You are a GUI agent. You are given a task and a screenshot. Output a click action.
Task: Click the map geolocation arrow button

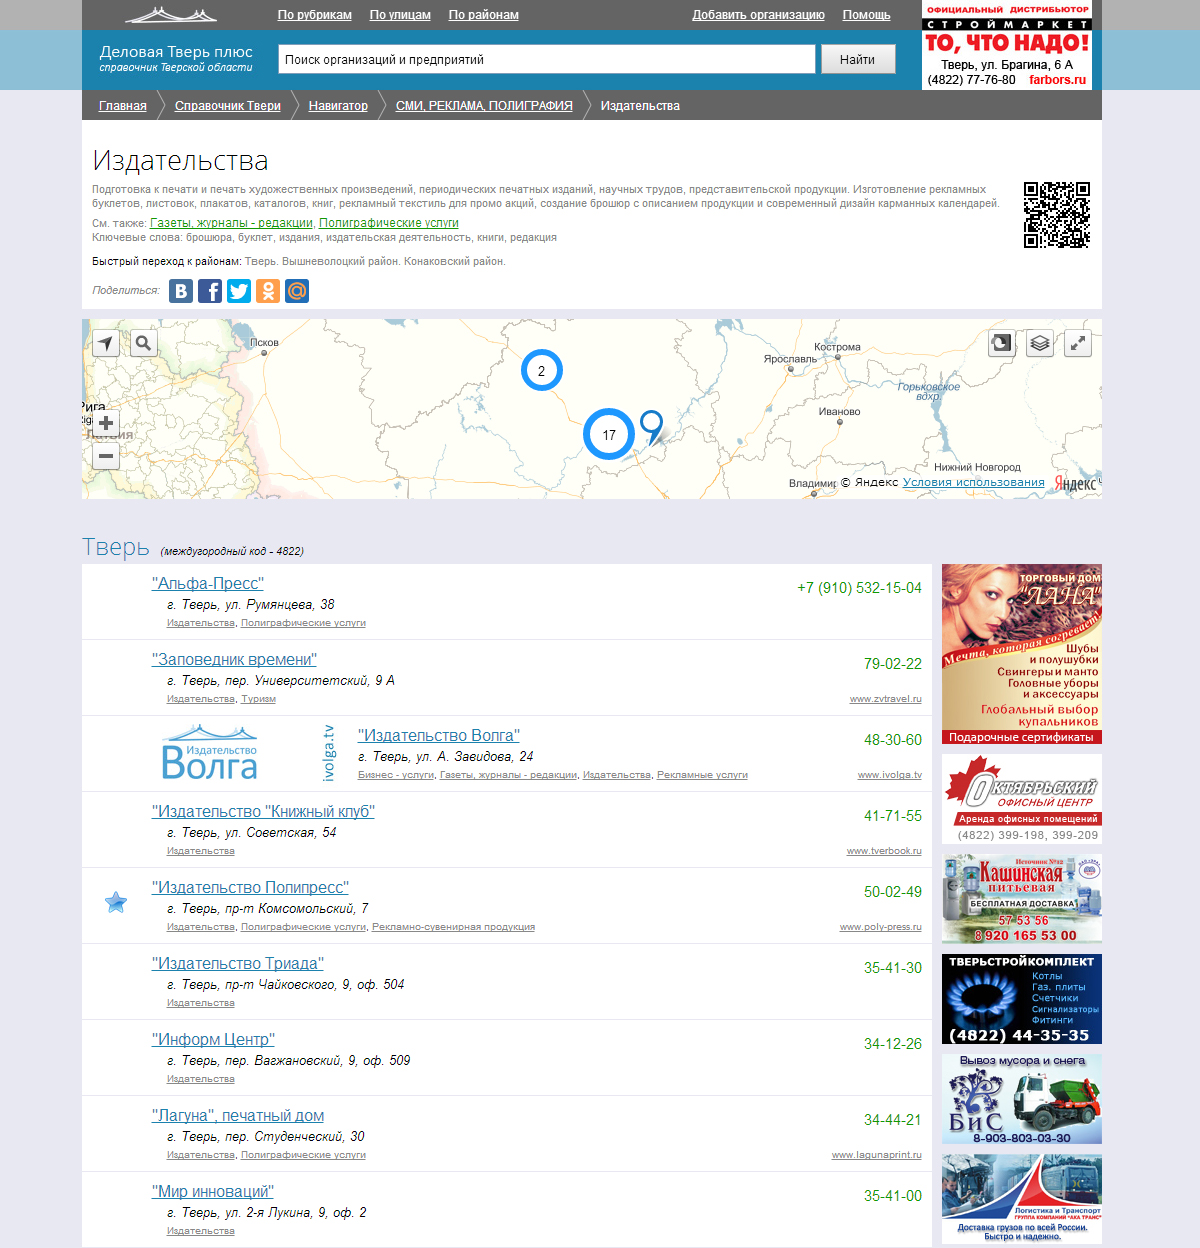pos(106,344)
